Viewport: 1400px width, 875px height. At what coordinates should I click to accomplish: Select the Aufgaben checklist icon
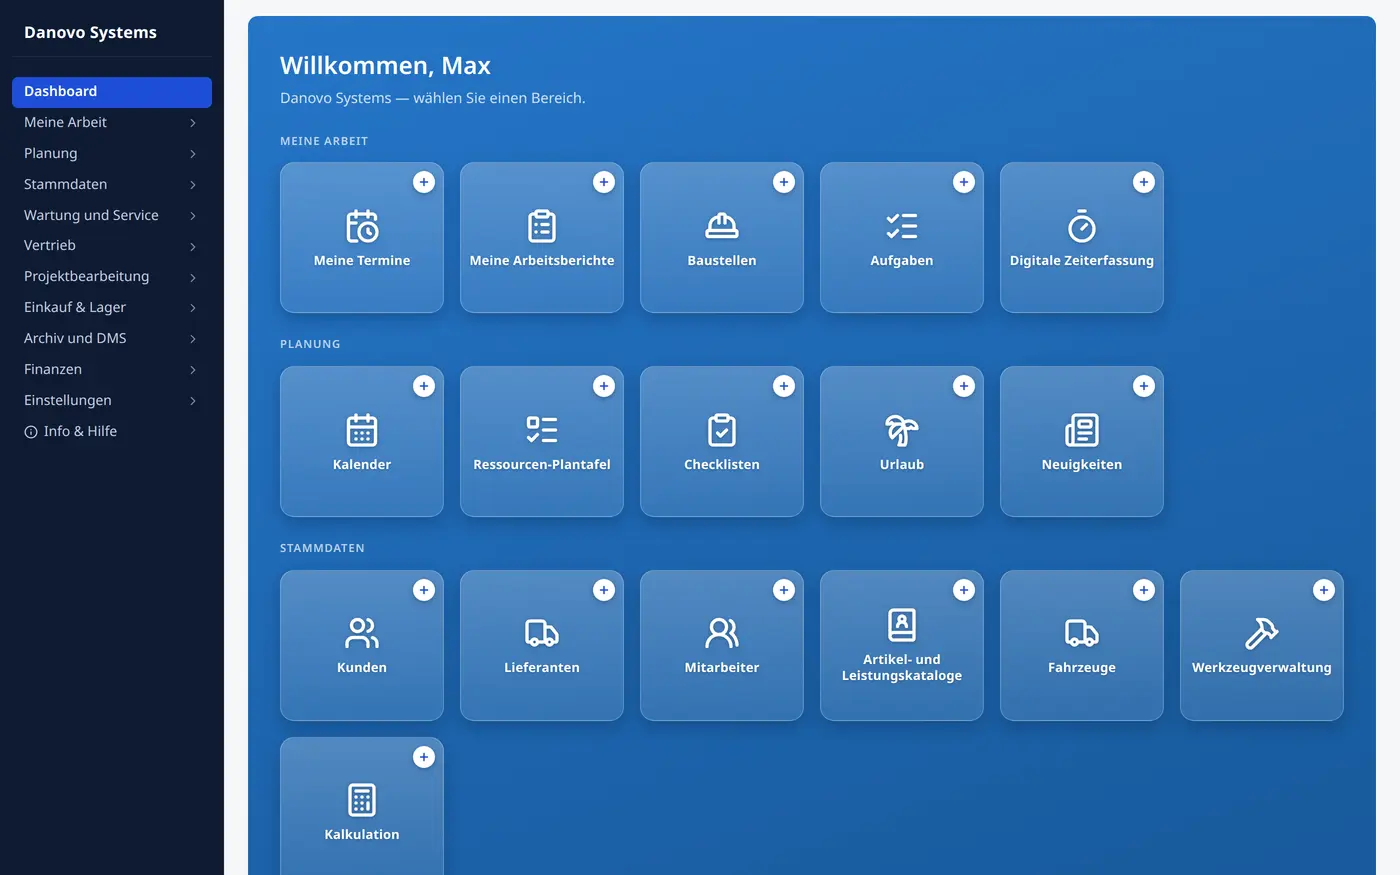pyautogui.click(x=902, y=227)
